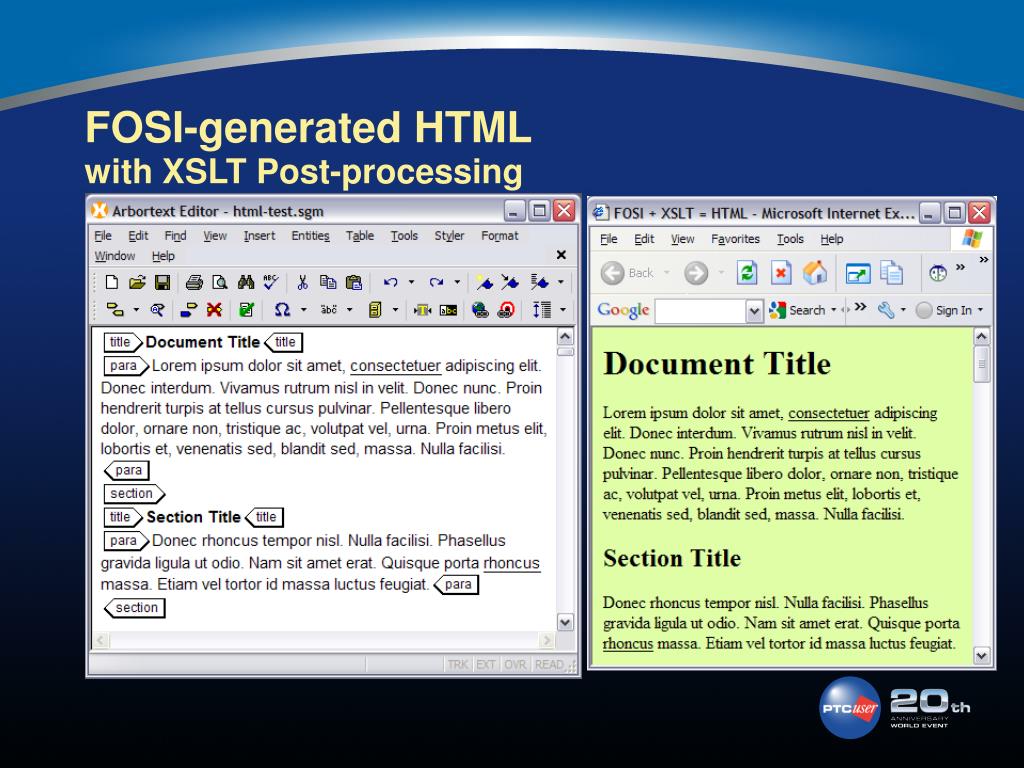Click the Document Title heading in browser
This screenshot has width=1024, height=768.
coord(717,364)
